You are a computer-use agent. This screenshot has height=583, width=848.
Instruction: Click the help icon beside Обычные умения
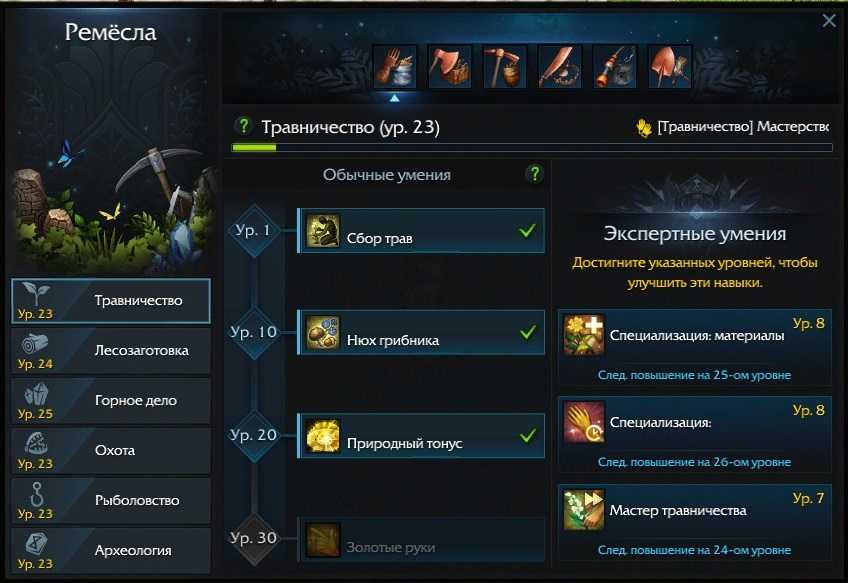535,174
